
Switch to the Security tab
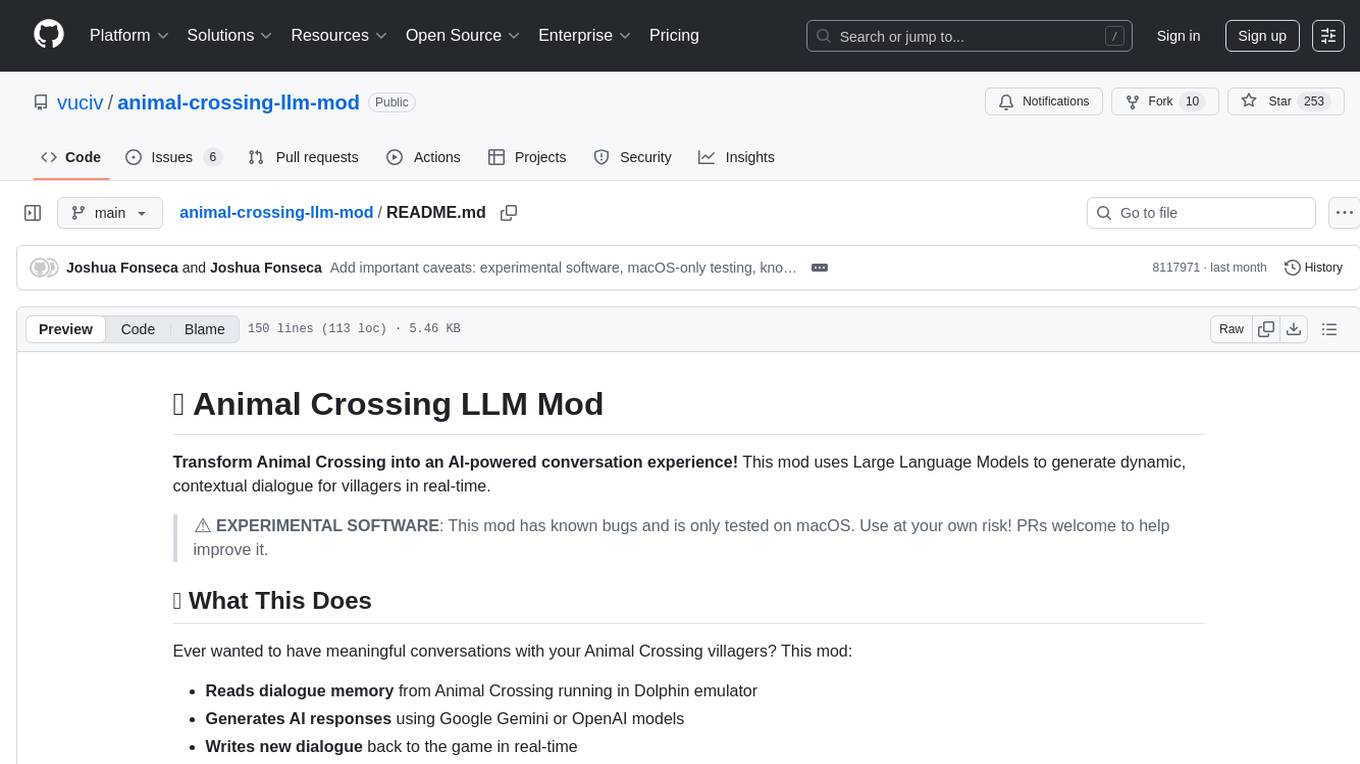pyautogui.click(x=632, y=157)
